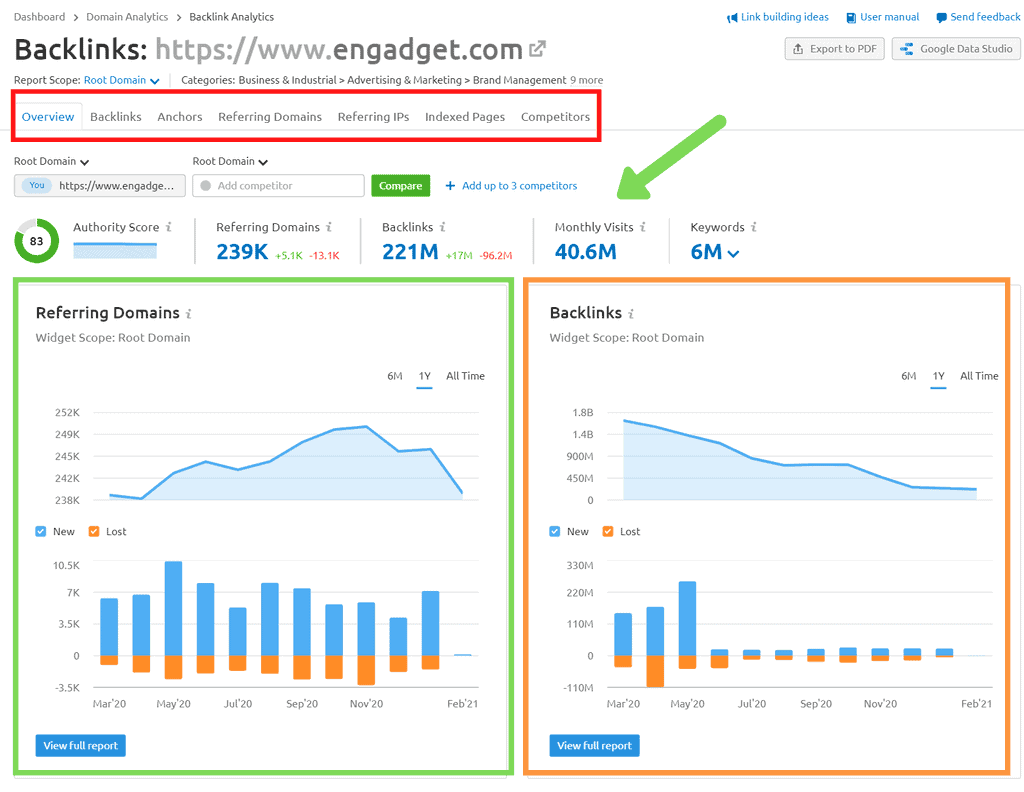Open the Anchors tab
This screenshot has width=1024, height=792.
coord(180,117)
